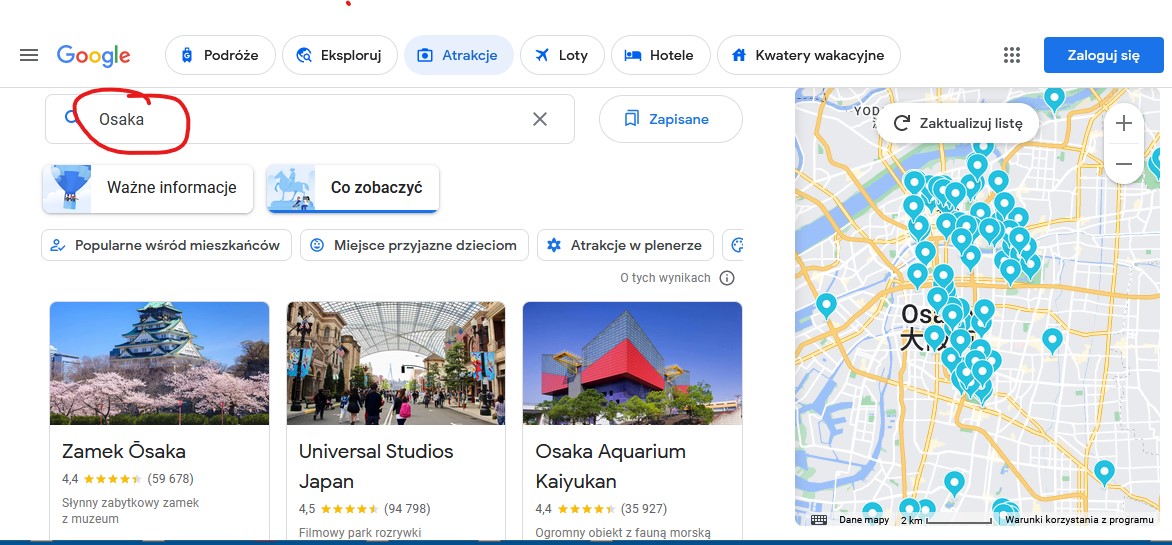Zoom out the map with minus
Viewport: 1172px width, 545px height.
pyautogui.click(x=1123, y=164)
